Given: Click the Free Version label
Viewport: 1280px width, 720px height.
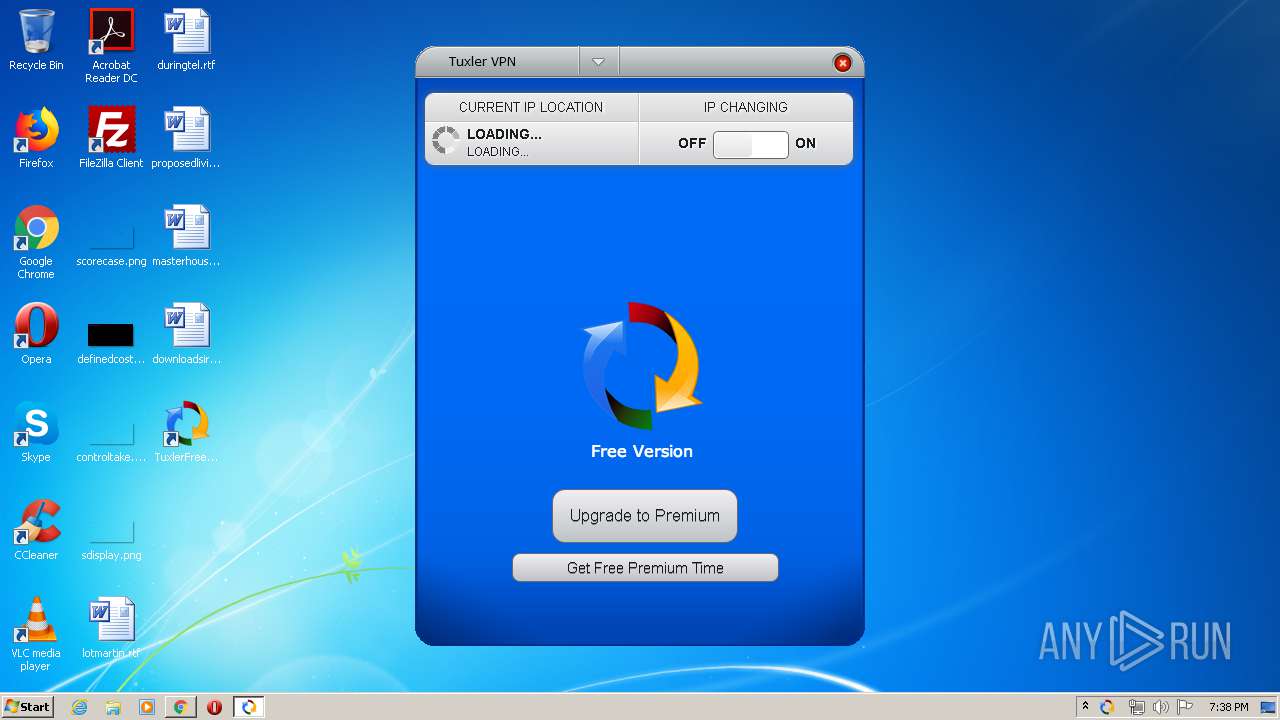Looking at the screenshot, I should [642, 451].
